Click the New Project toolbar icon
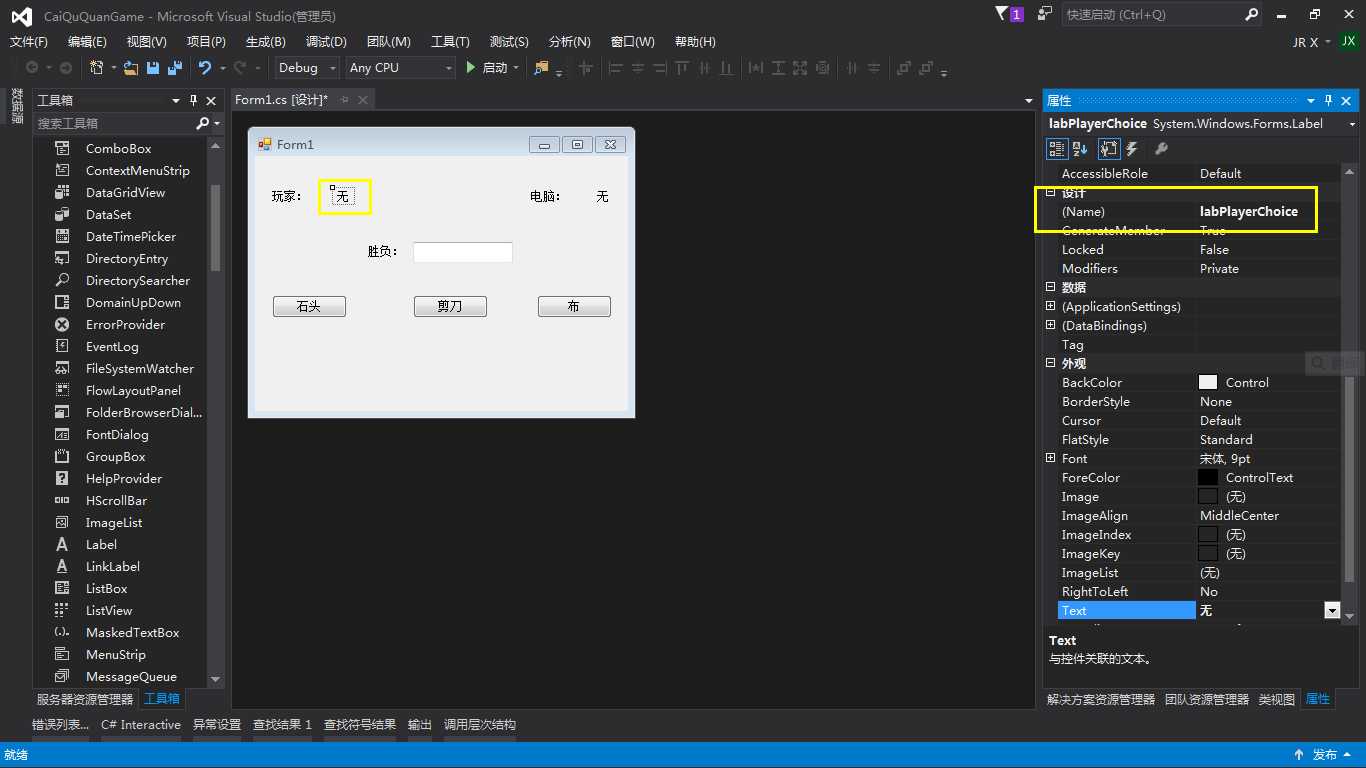The width and height of the screenshot is (1366, 768). click(97, 68)
